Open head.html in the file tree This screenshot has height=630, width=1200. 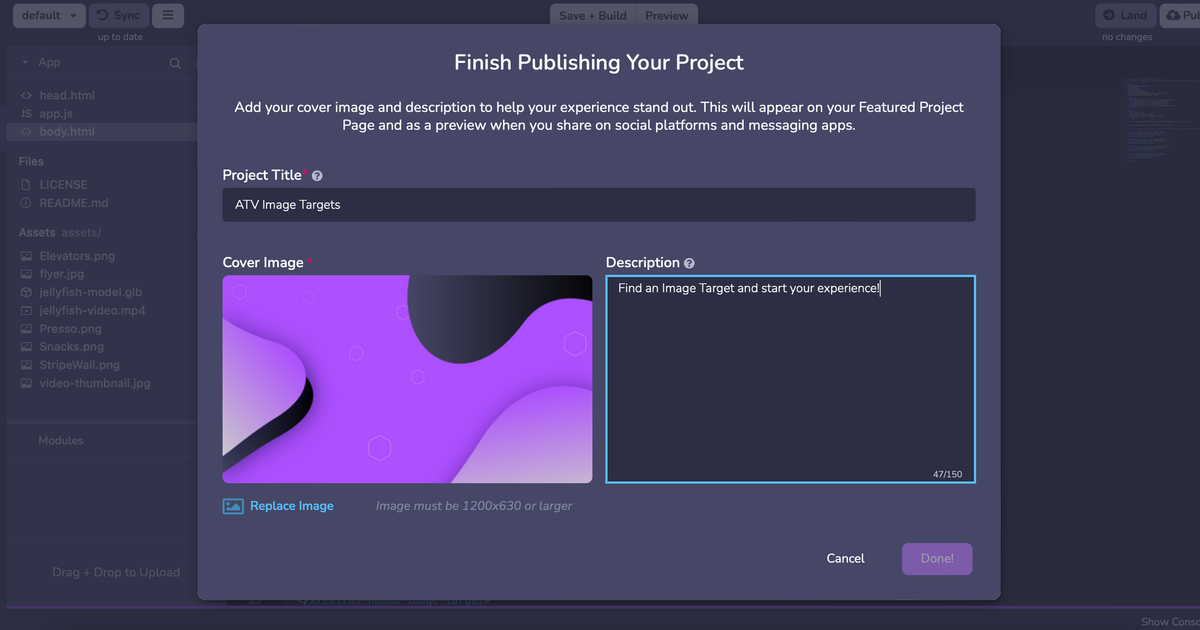67,95
